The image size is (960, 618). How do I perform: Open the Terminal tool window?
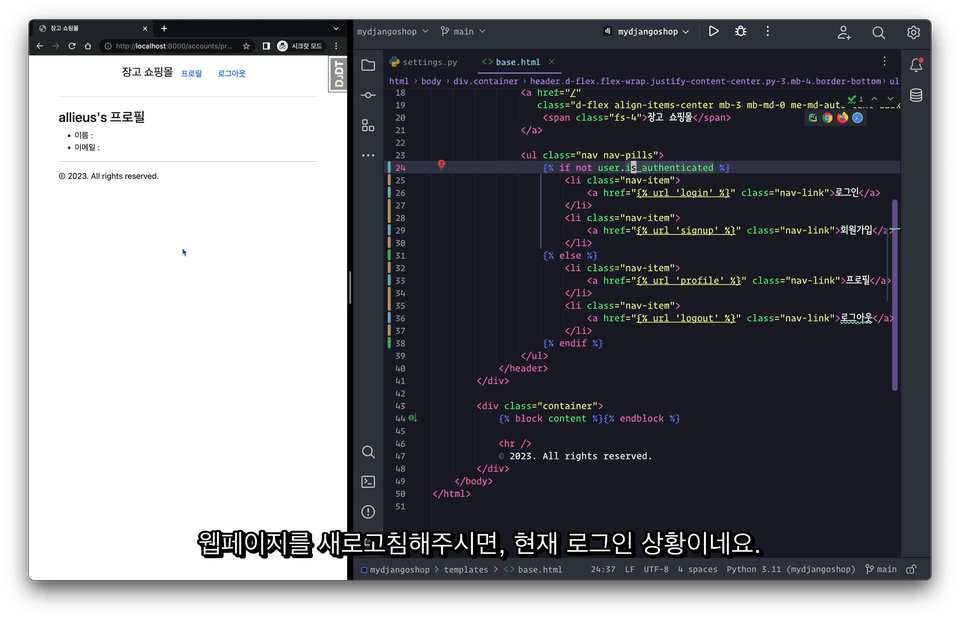tap(368, 481)
